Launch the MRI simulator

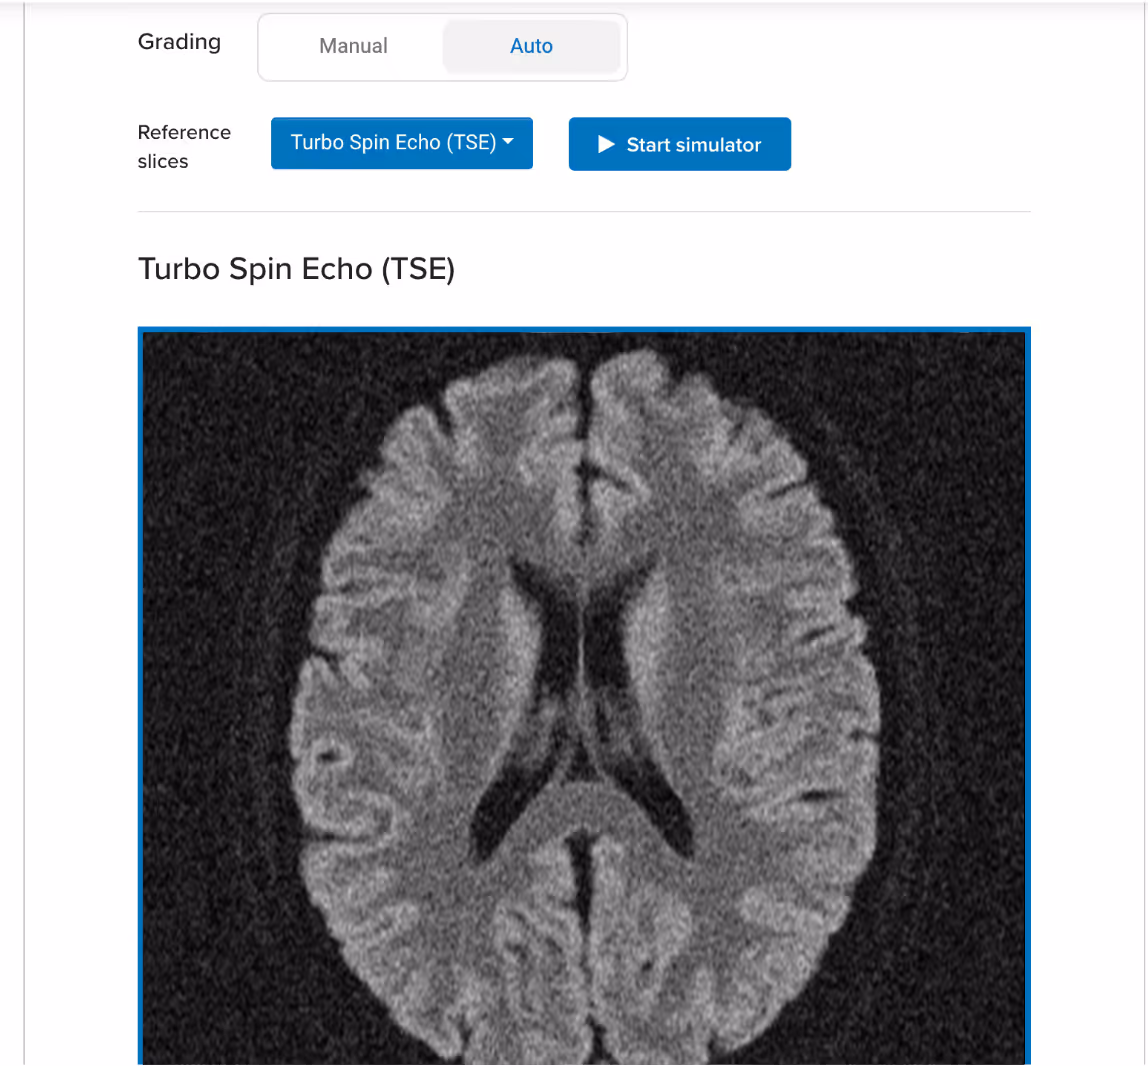680,144
